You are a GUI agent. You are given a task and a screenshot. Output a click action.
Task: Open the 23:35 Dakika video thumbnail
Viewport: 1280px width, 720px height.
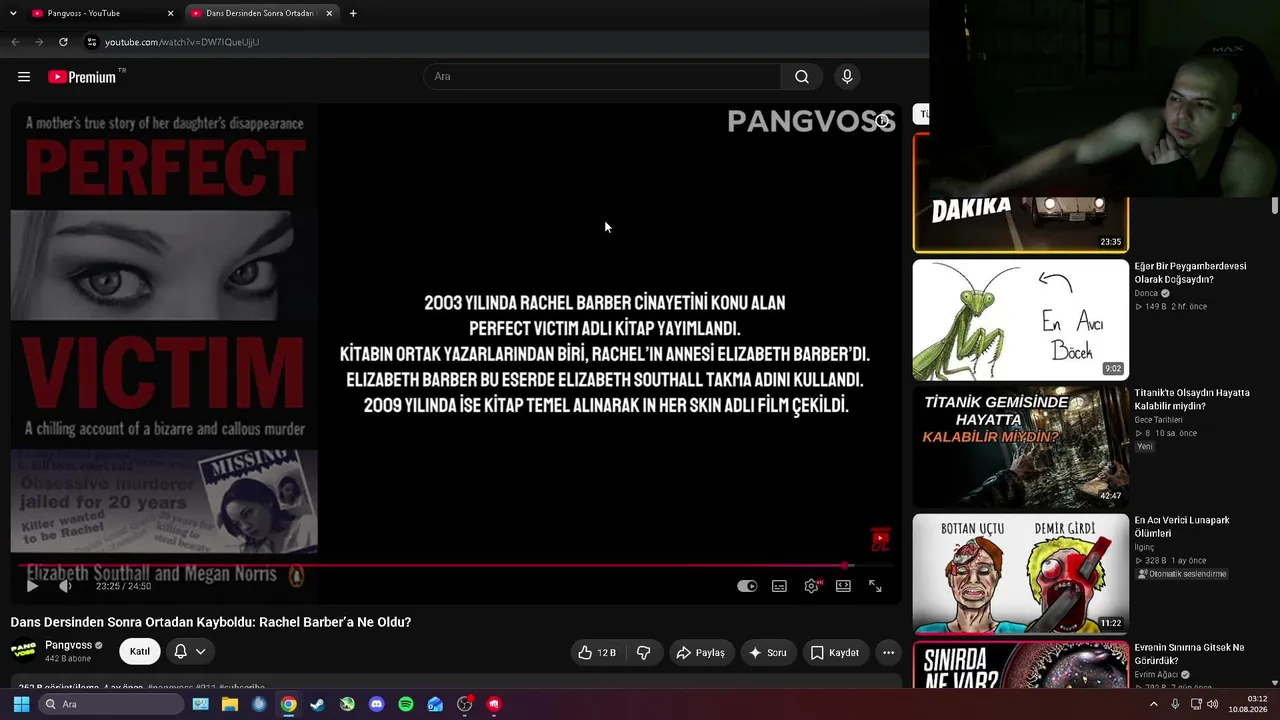point(1021,224)
